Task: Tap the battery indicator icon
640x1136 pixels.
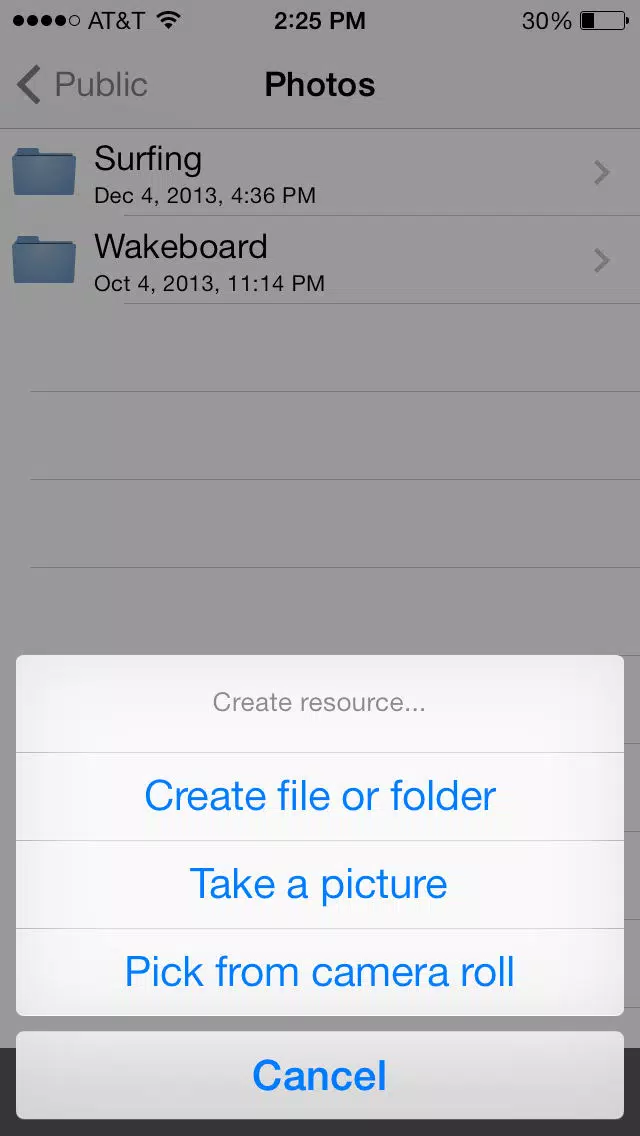Action: [x=604, y=20]
